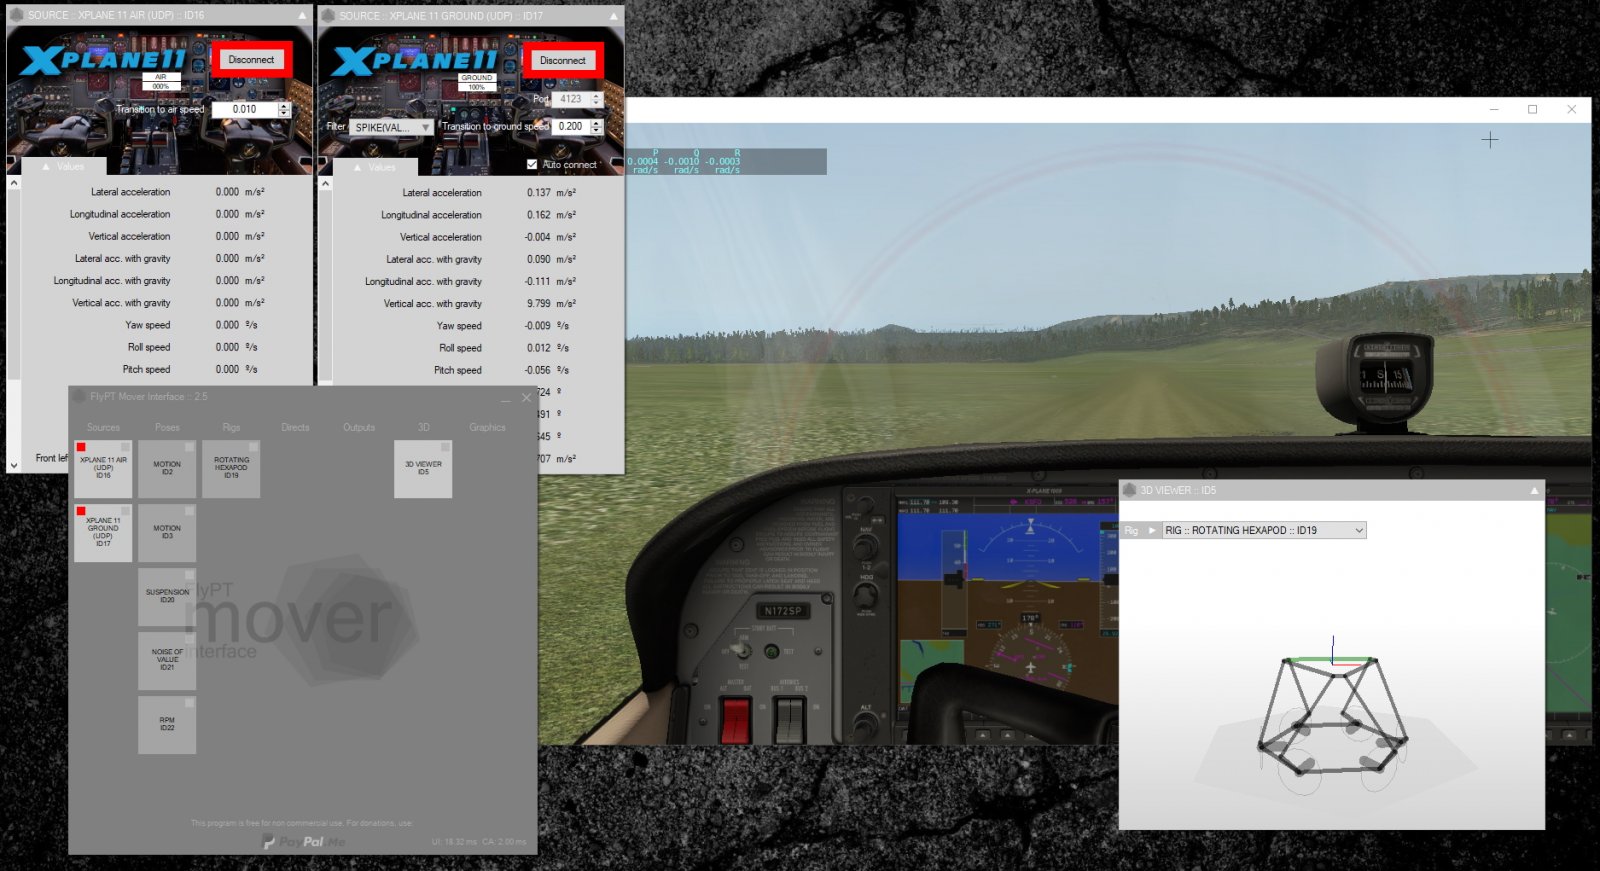Collapse the XPLANE 11 AIR source window with the title triangle
This screenshot has width=1600, height=871.
coord(302,16)
